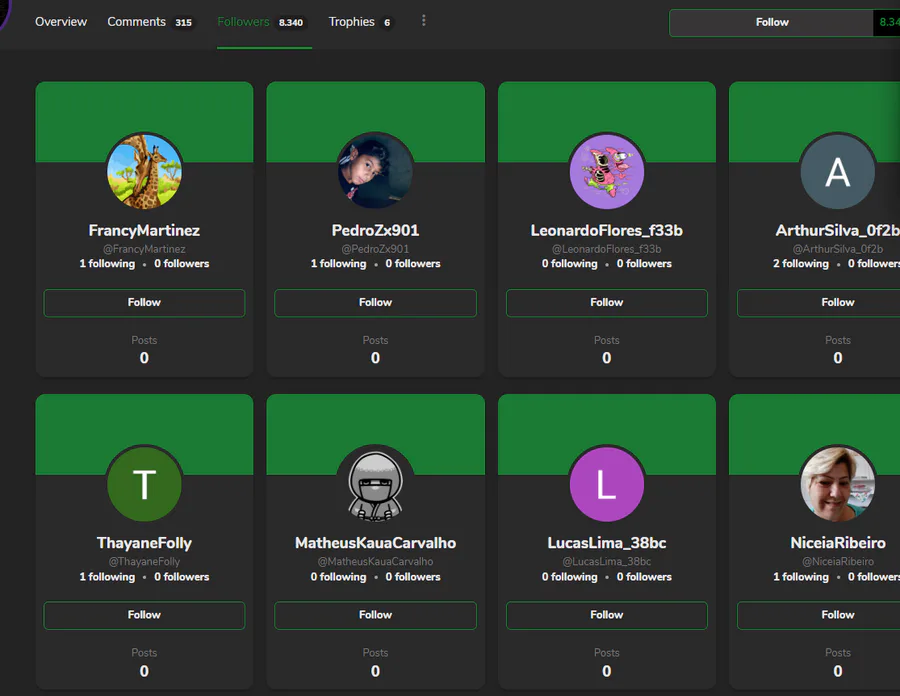Click the @ThayaneFolly handle
Image resolution: width=900 pixels, height=696 pixels.
(144, 562)
